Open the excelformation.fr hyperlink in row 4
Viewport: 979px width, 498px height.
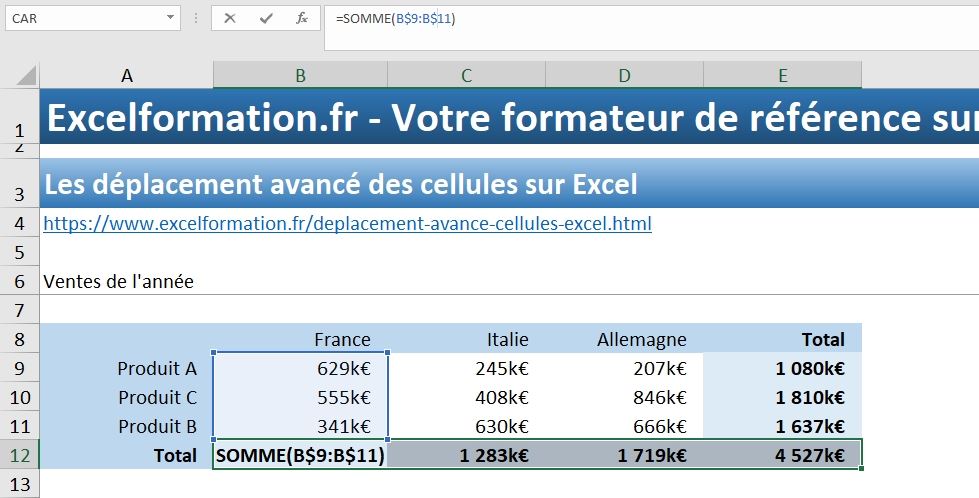click(x=347, y=223)
